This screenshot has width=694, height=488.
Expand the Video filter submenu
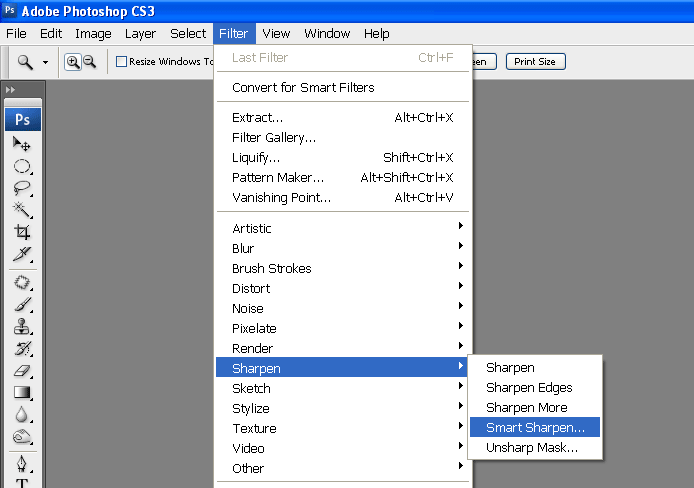coord(342,448)
